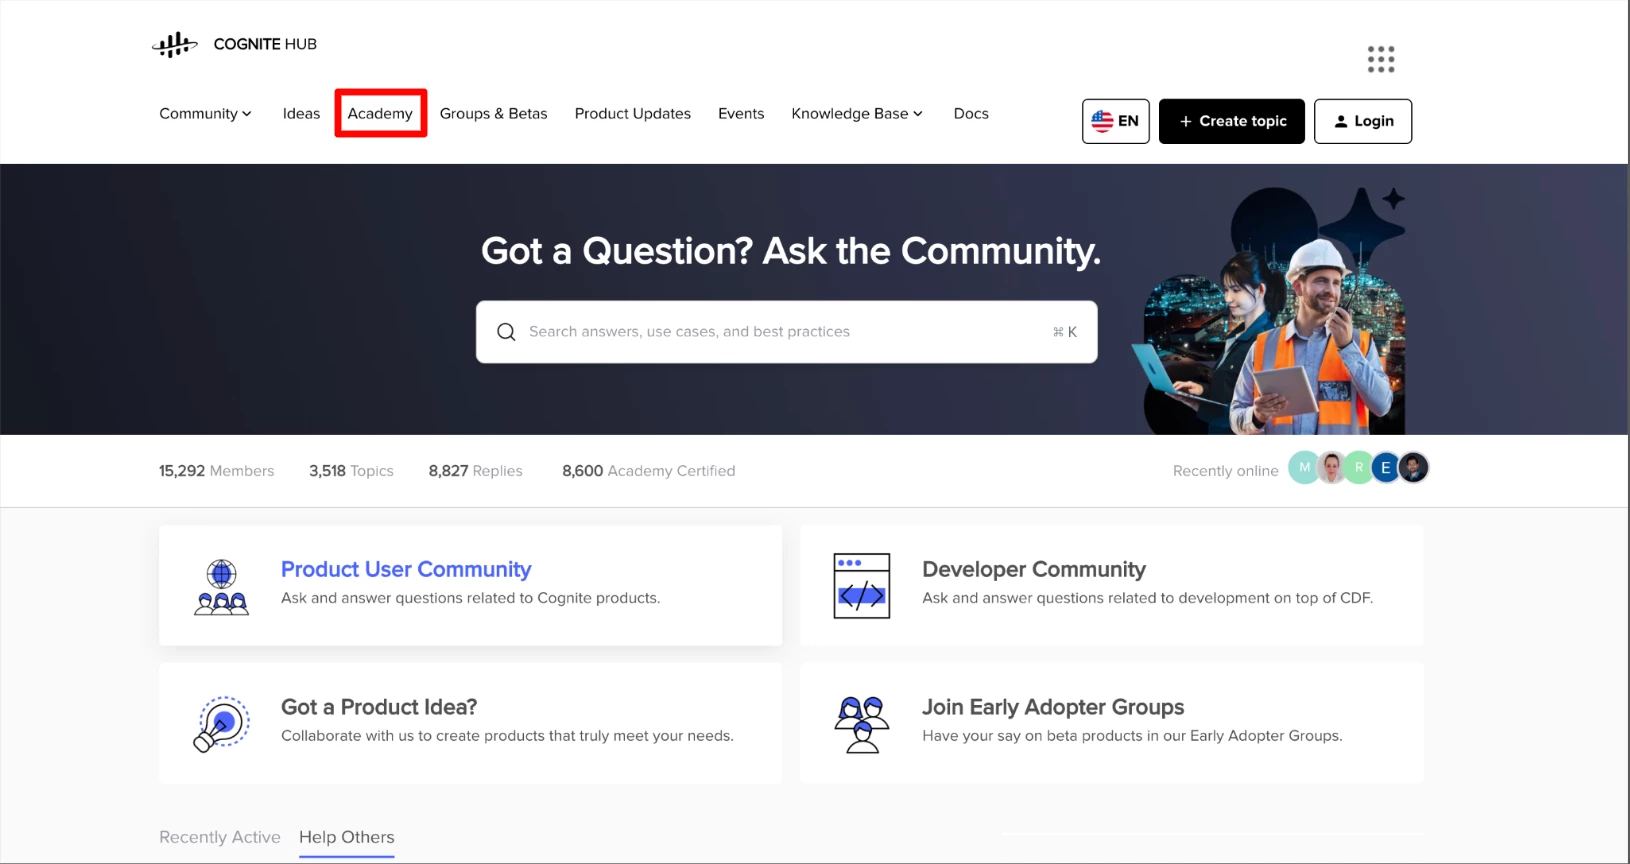Focus the community search input field

coord(787,332)
